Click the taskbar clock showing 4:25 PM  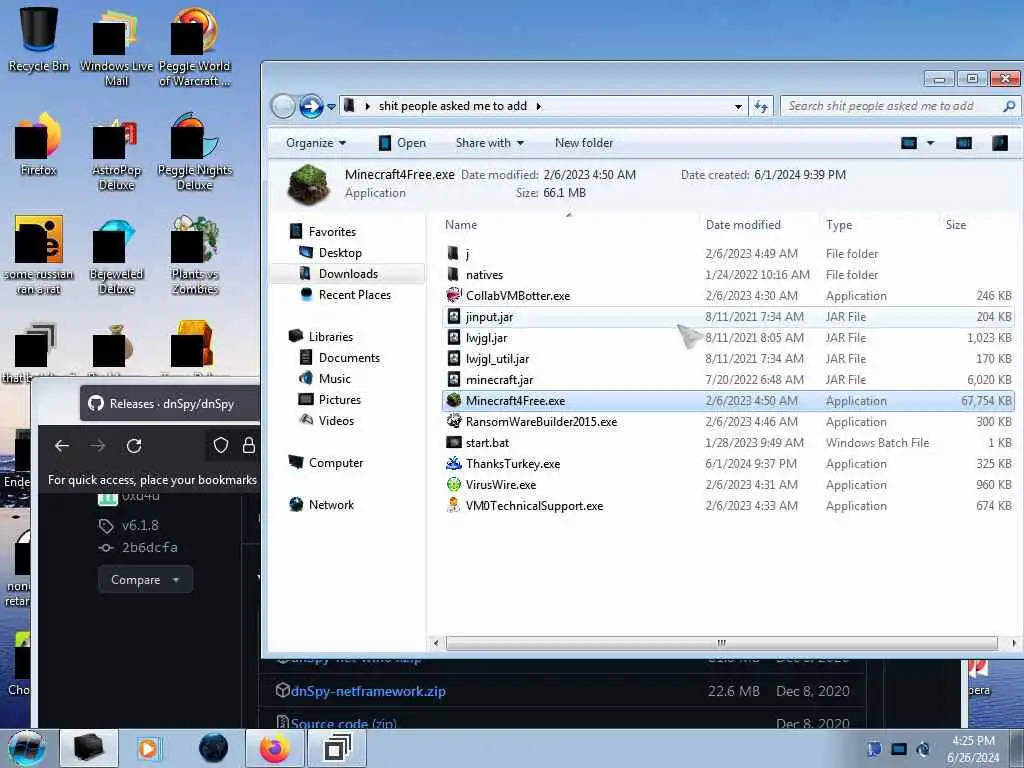(x=973, y=749)
